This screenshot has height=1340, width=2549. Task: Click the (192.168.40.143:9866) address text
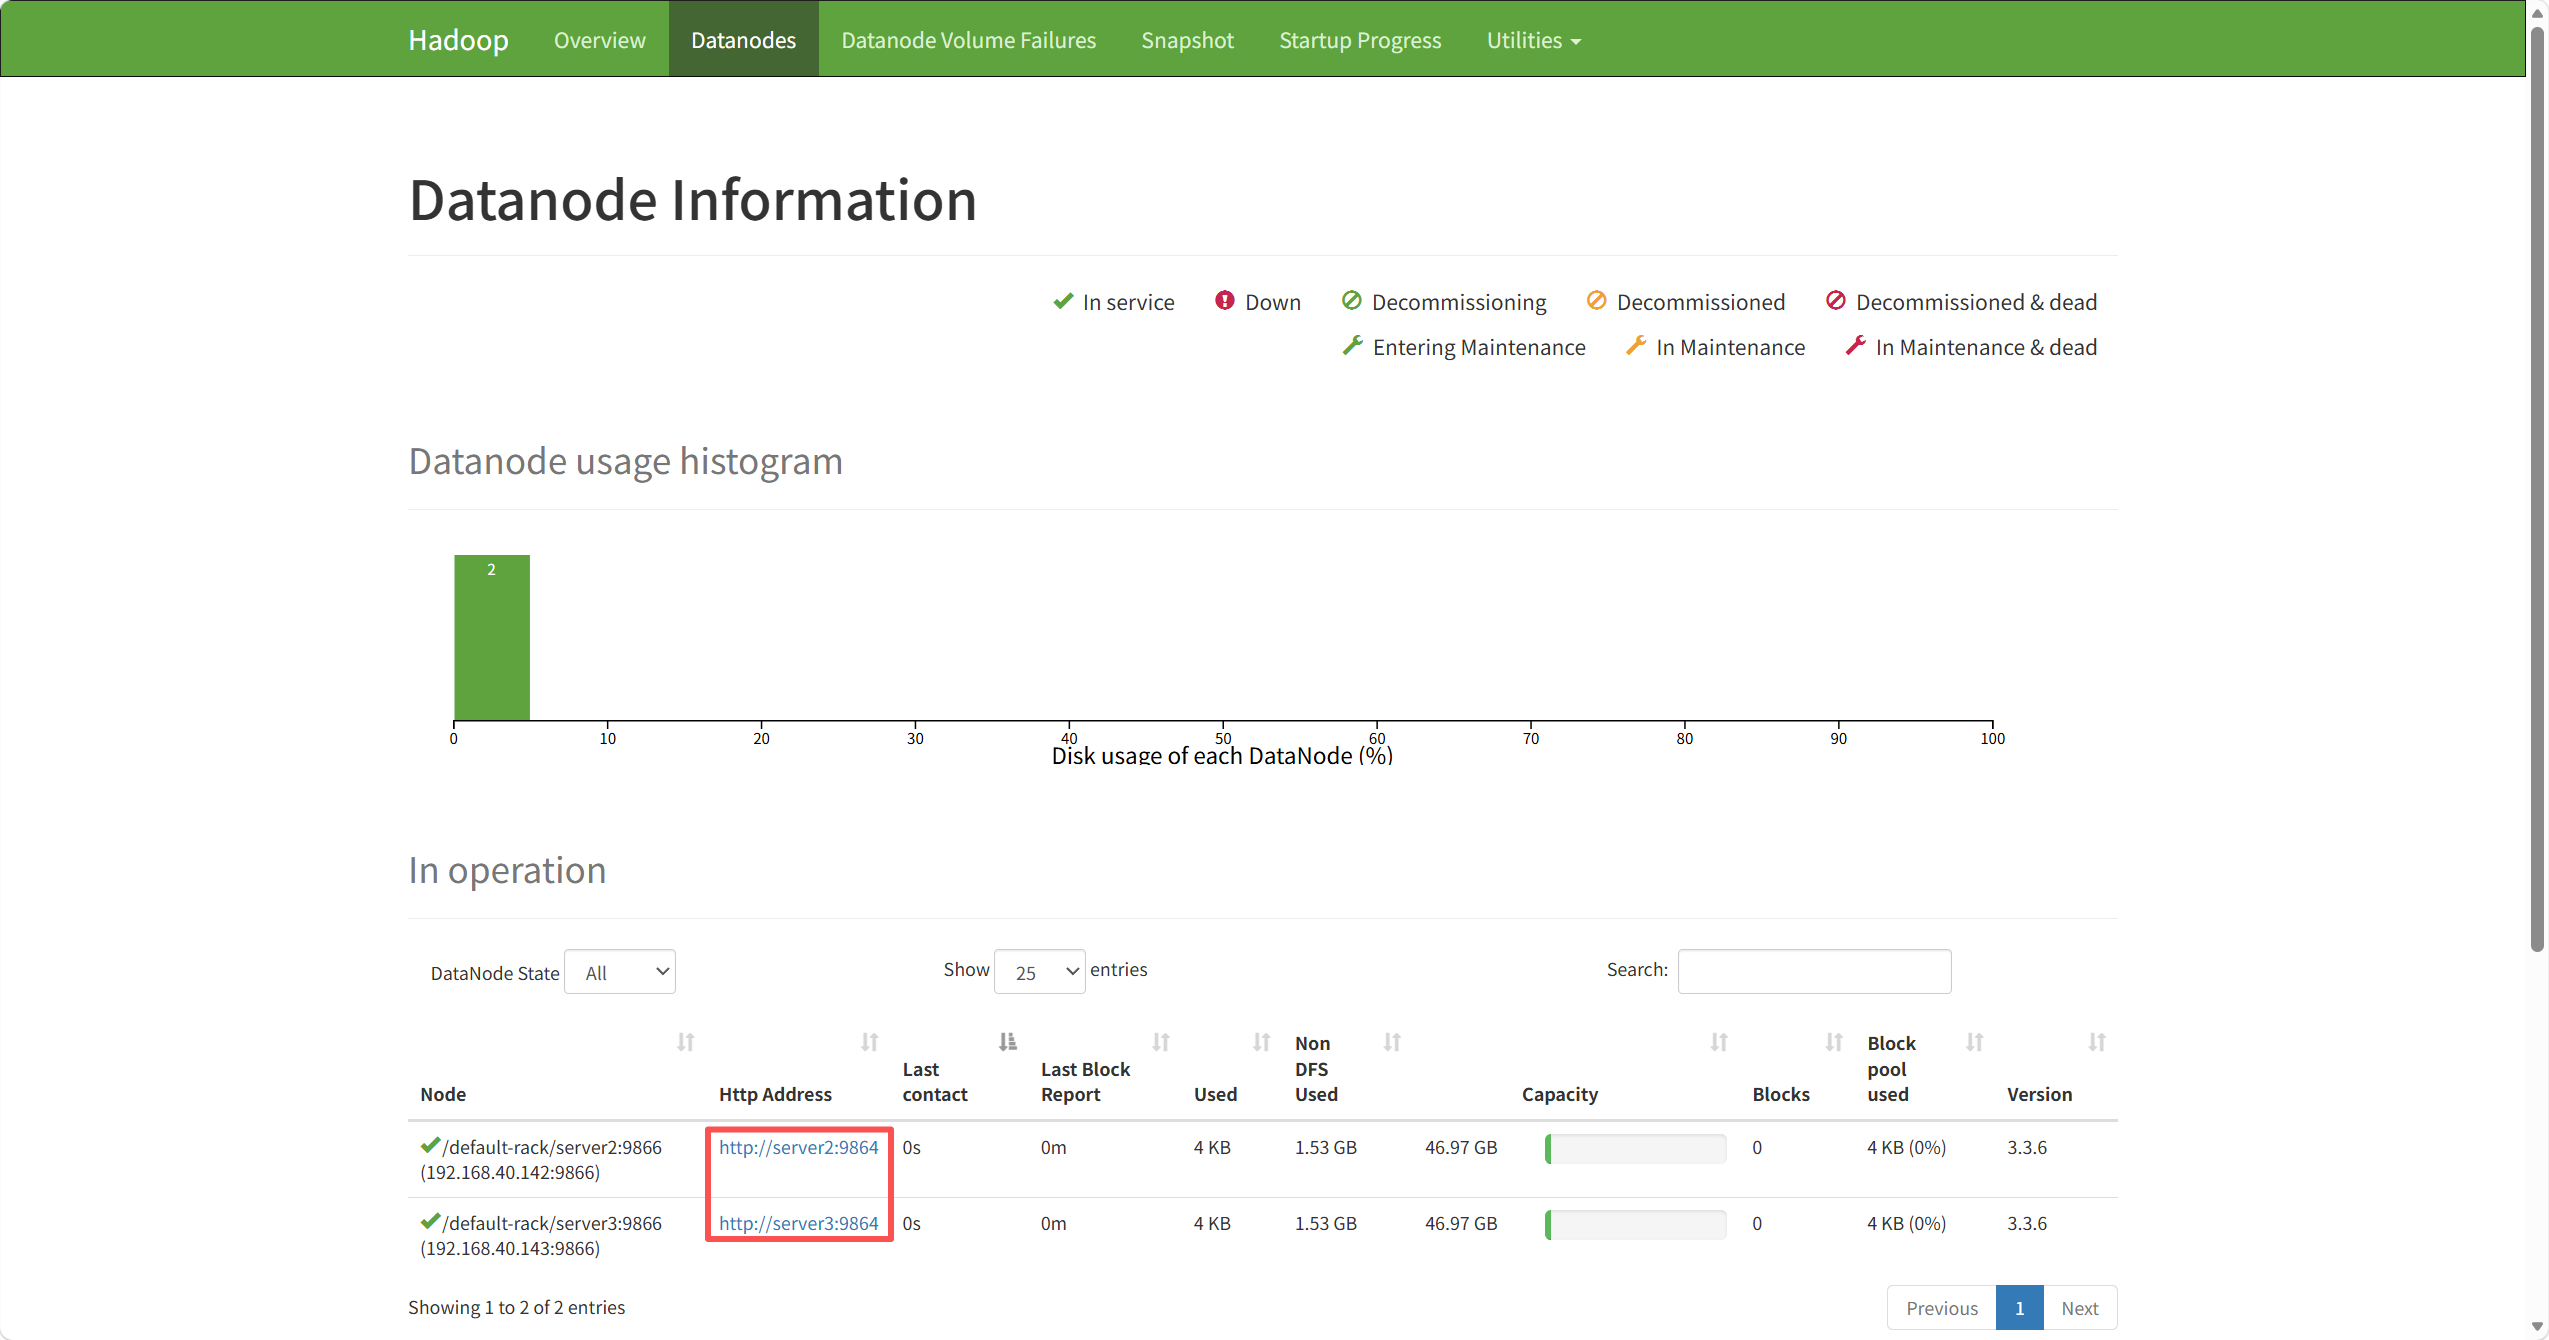click(x=510, y=1248)
